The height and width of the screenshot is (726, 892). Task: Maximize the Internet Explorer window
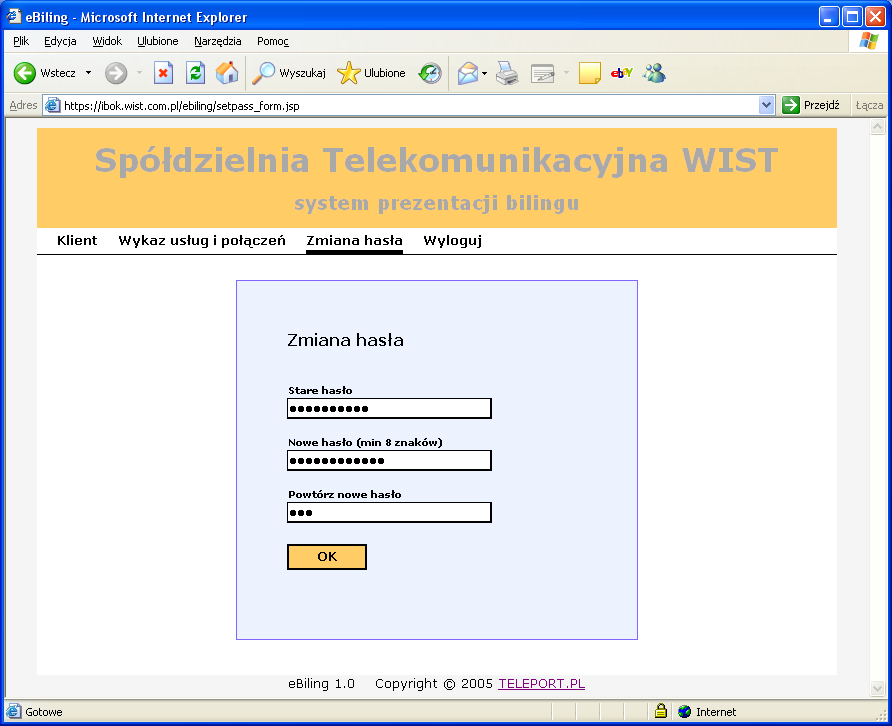(852, 17)
